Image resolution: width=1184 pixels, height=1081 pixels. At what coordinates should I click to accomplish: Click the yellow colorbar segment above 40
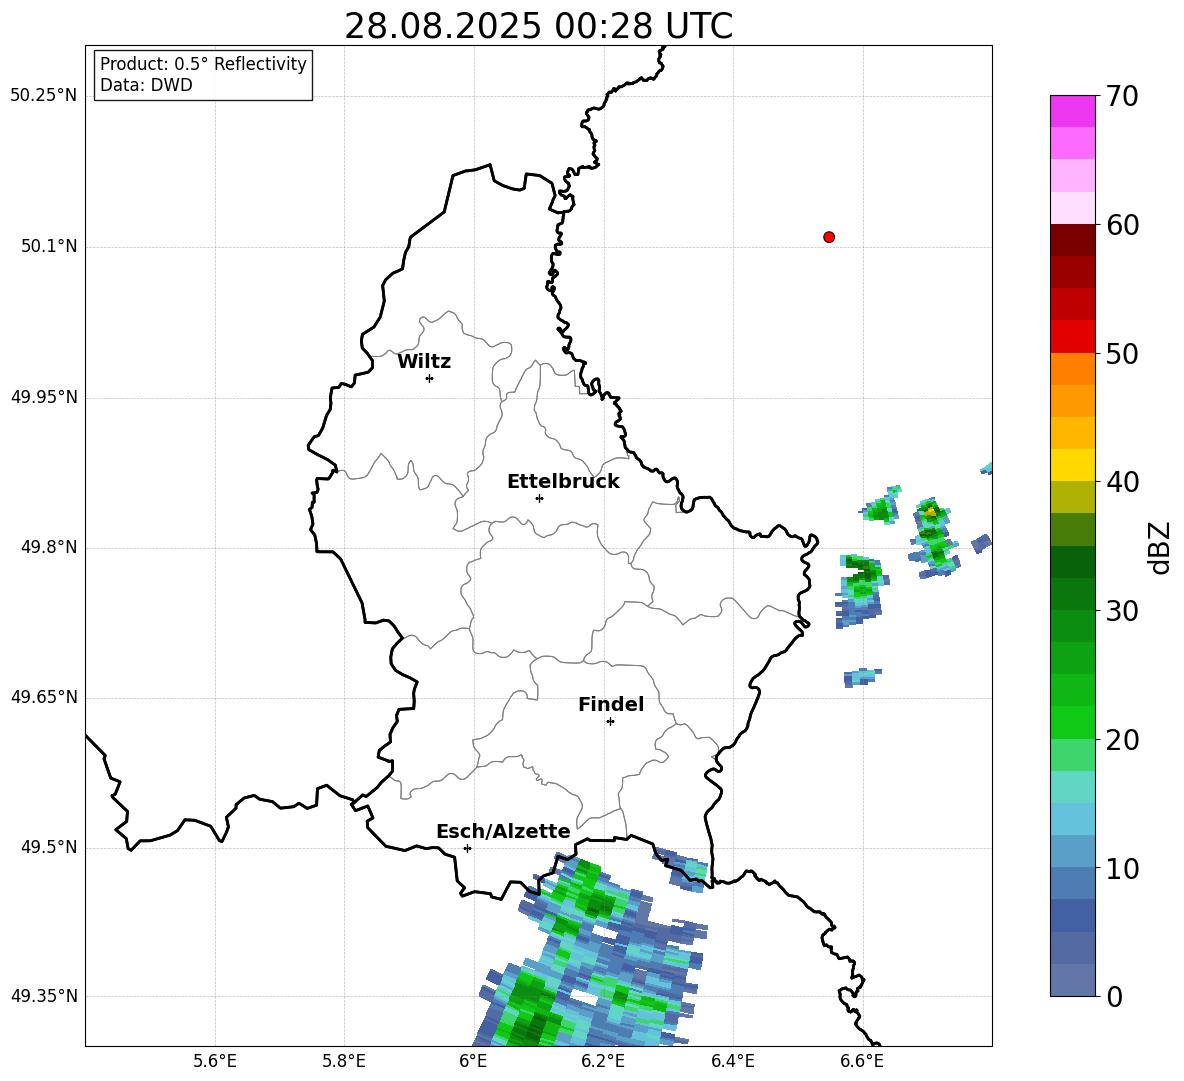tap(1072, 465)
